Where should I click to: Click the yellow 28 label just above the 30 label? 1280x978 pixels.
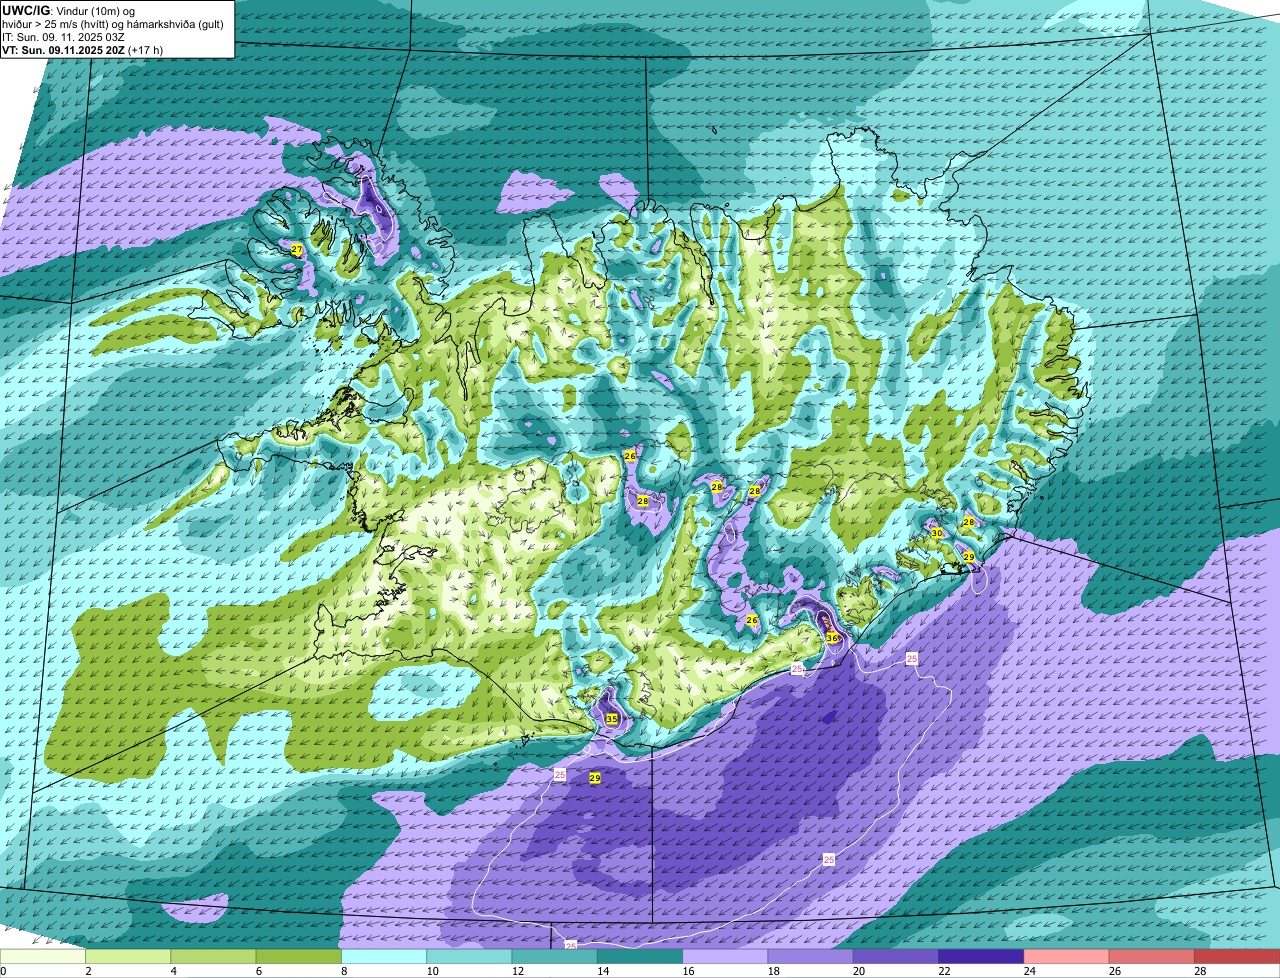[x=969, y=522]
